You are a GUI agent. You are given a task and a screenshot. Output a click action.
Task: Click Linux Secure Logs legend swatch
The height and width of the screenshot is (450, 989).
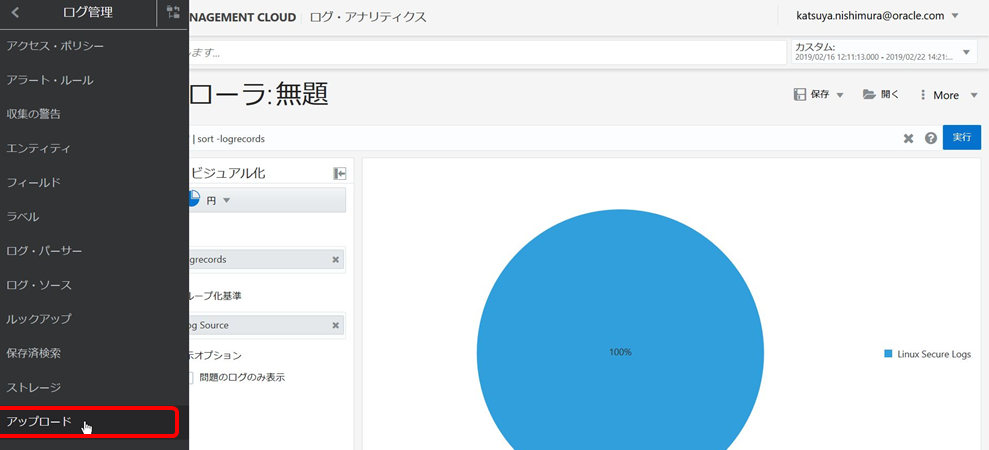click(x=888, y=354)
